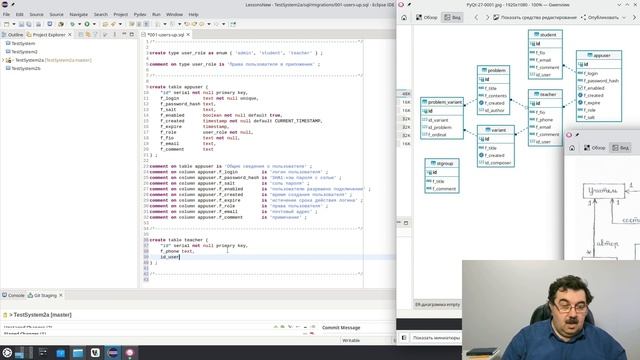
Task: Switch to the Project Explorer tab
Action: [46, 35]
